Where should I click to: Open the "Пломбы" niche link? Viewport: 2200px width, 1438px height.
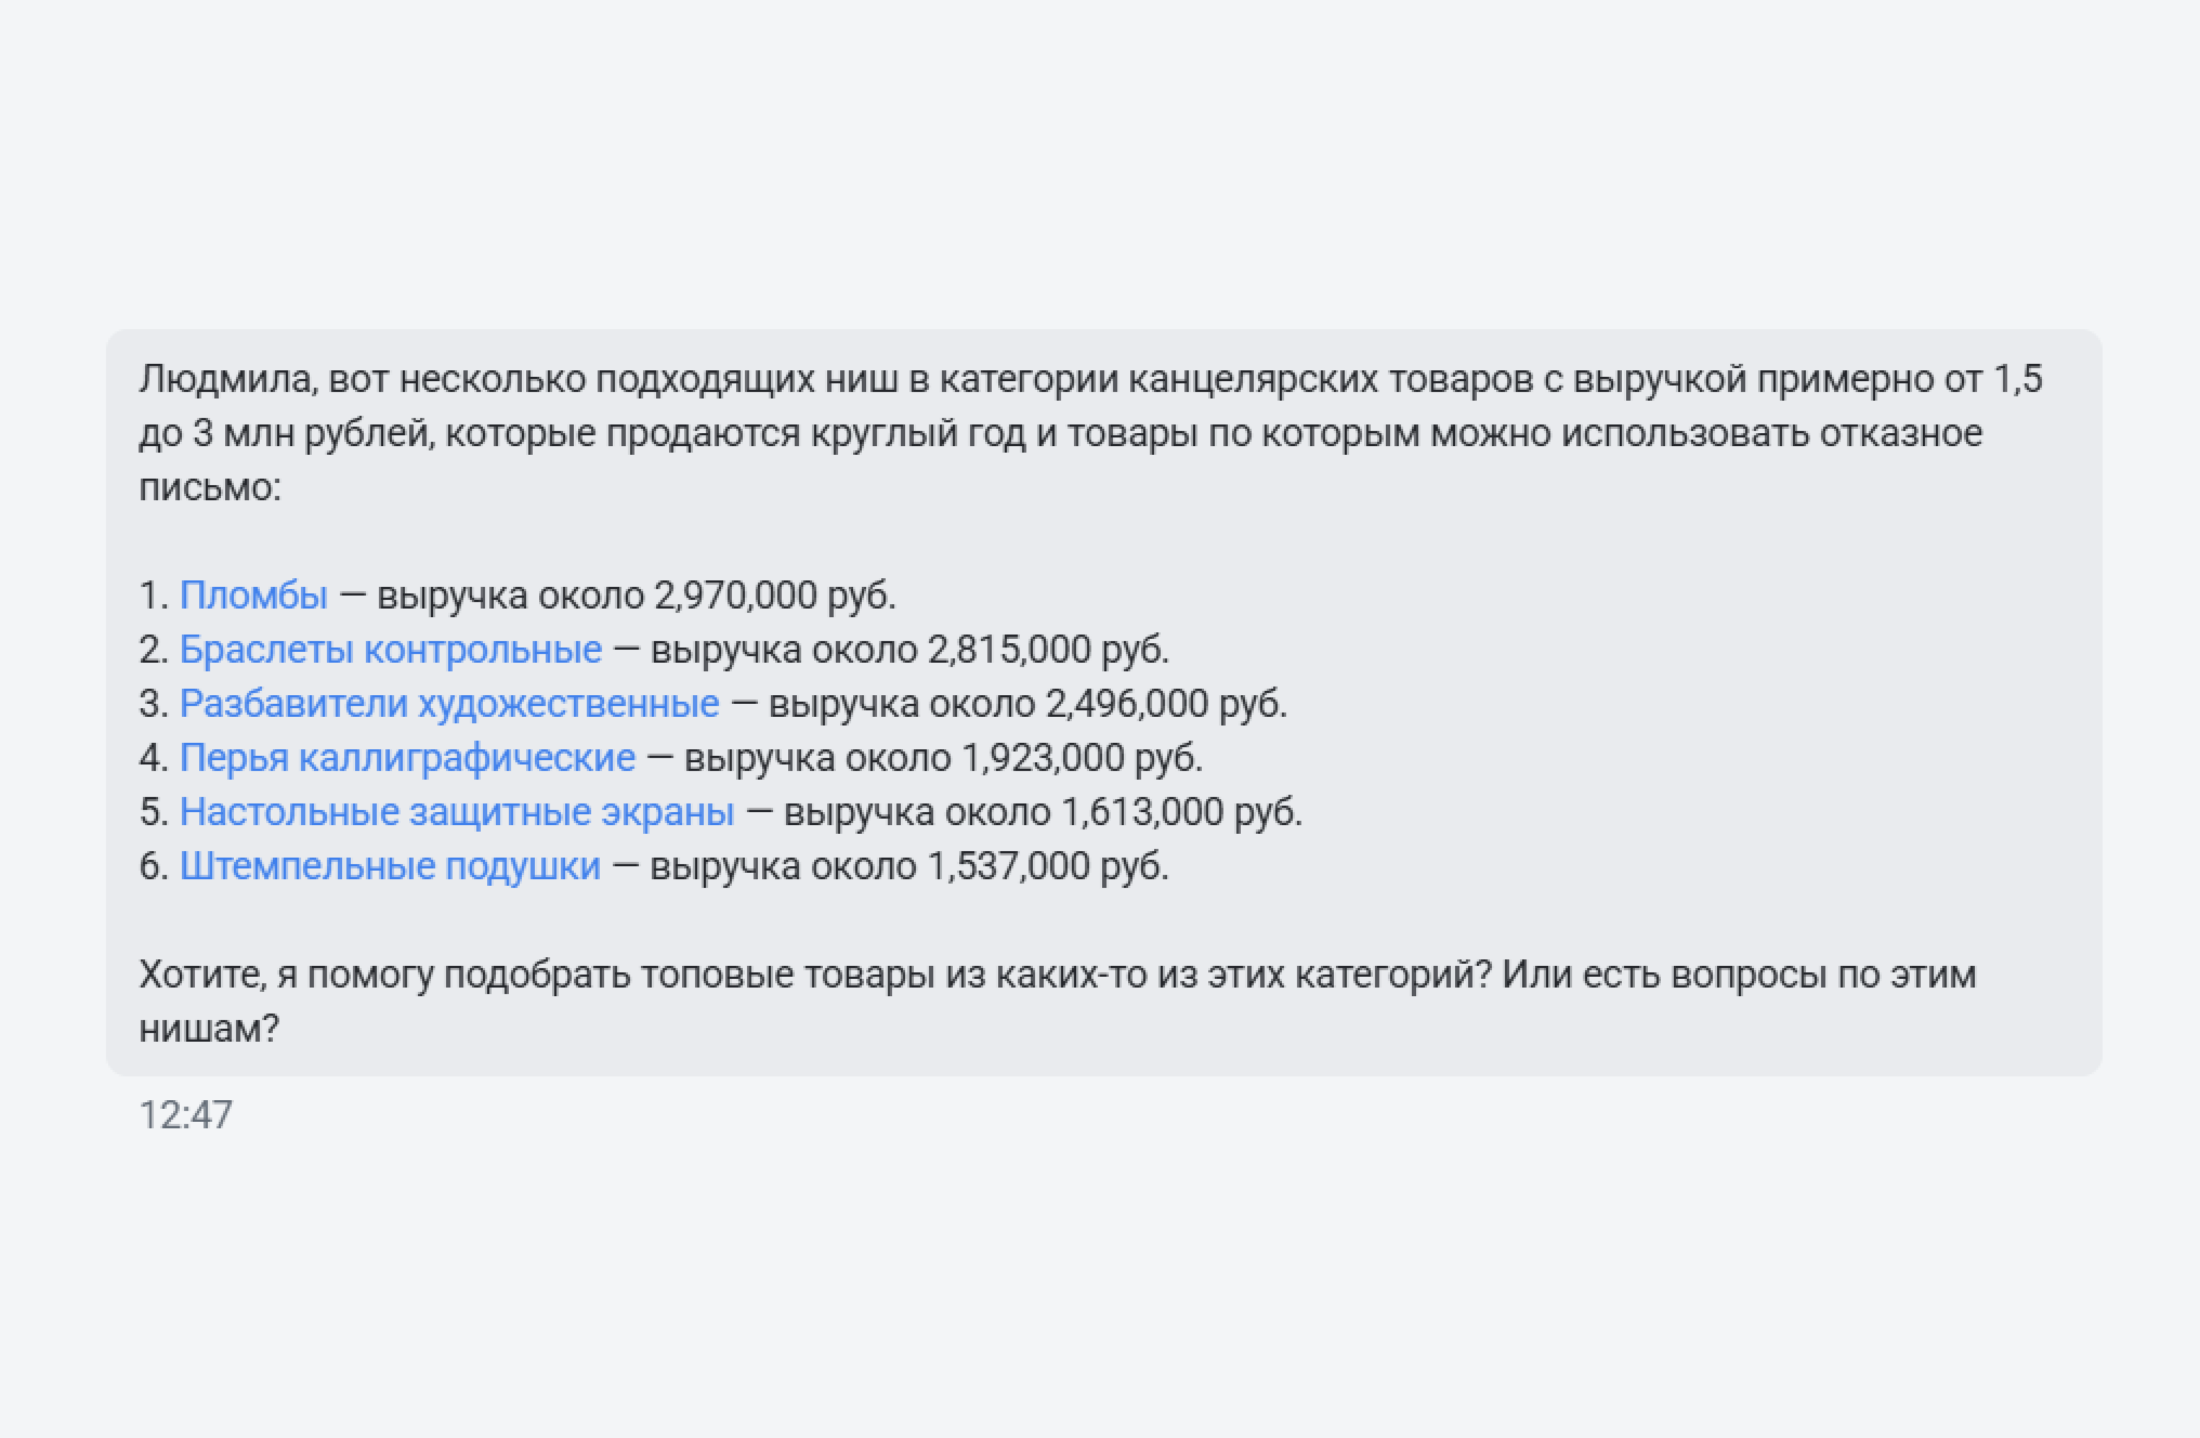pos(253,596)
